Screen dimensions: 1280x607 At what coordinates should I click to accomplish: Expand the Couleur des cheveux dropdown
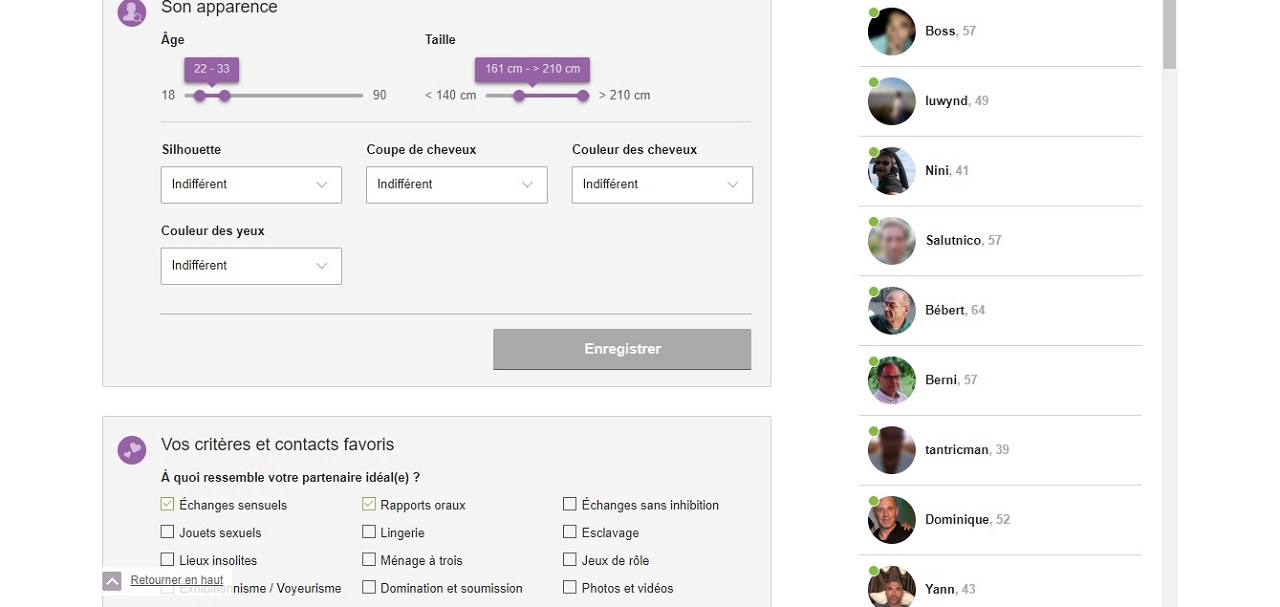tap(661, 185)
